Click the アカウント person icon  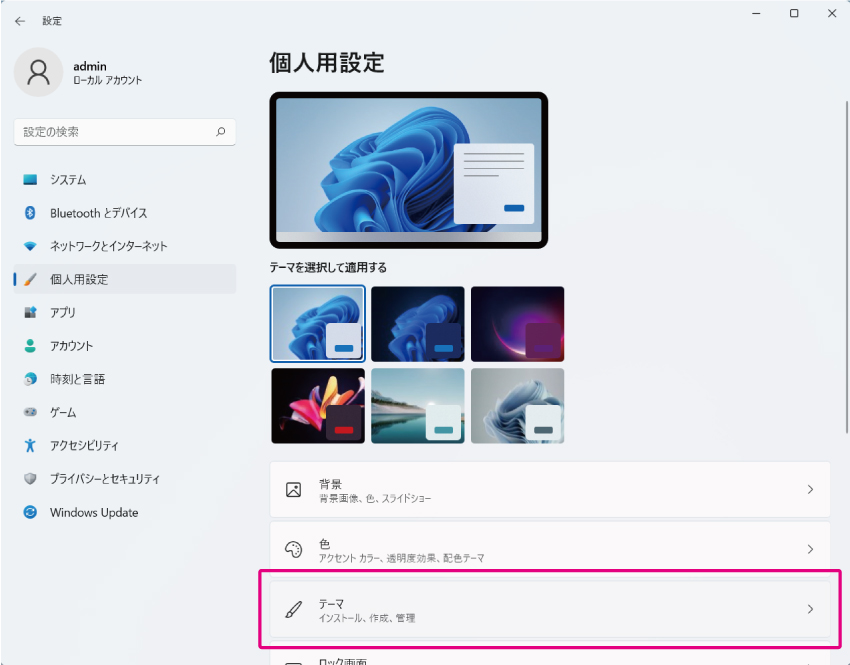coord(30,346)
